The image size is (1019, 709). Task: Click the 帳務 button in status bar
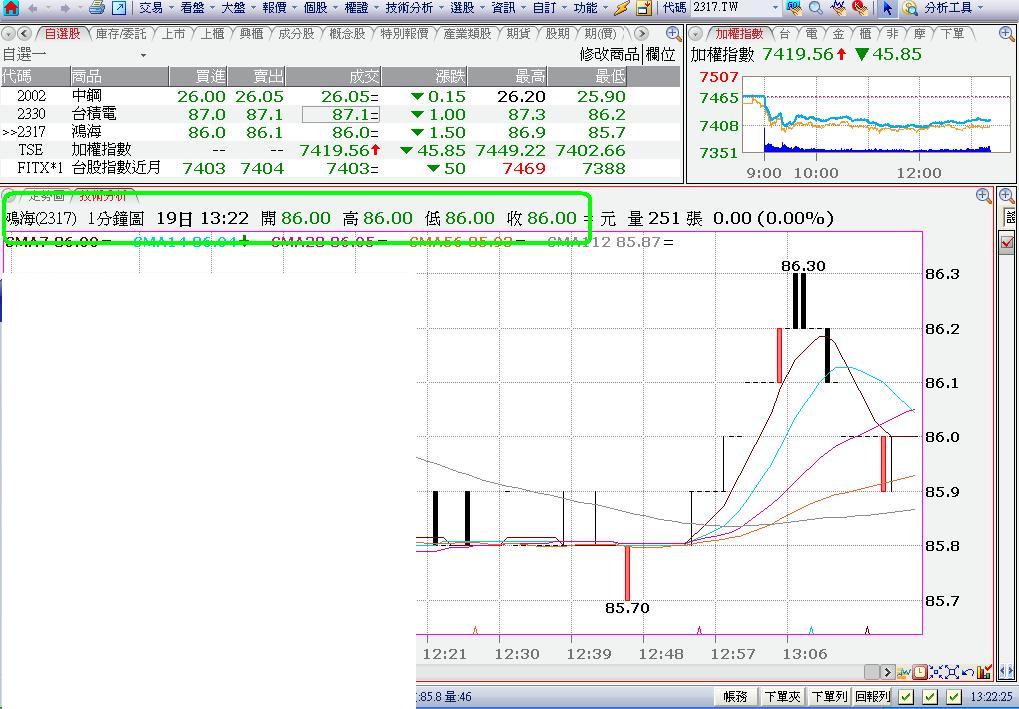pos(734,697)
